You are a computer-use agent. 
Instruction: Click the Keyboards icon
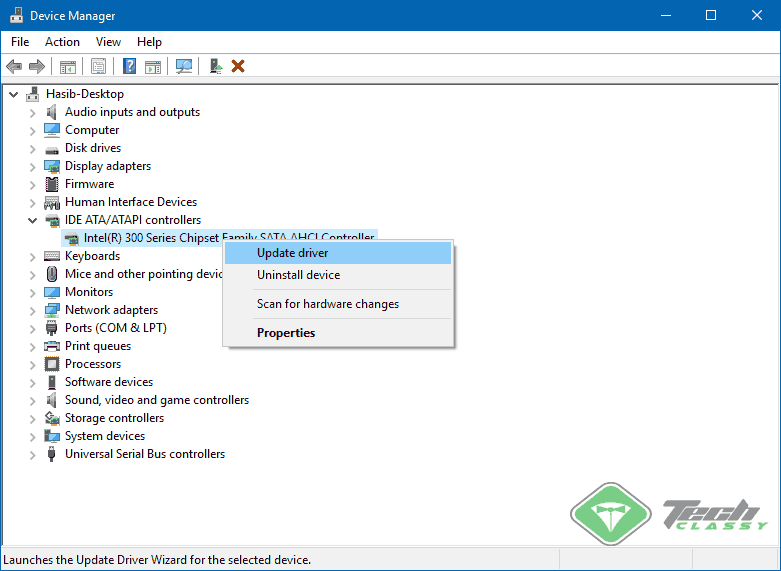[x=52, y=256]
